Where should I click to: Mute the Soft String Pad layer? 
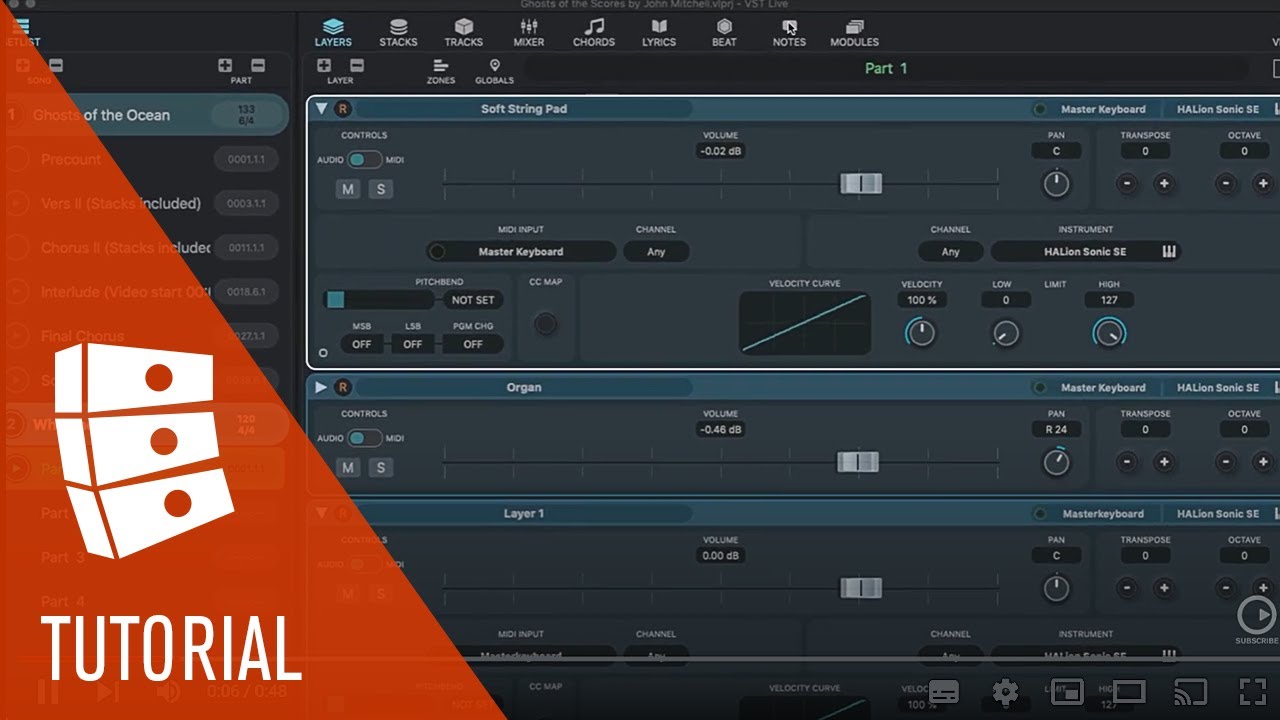pos(347,189)
